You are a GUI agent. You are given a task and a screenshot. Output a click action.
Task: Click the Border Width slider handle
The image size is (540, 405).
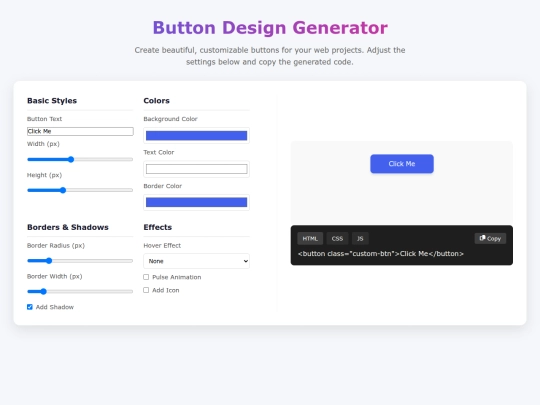tap(43, 292)
